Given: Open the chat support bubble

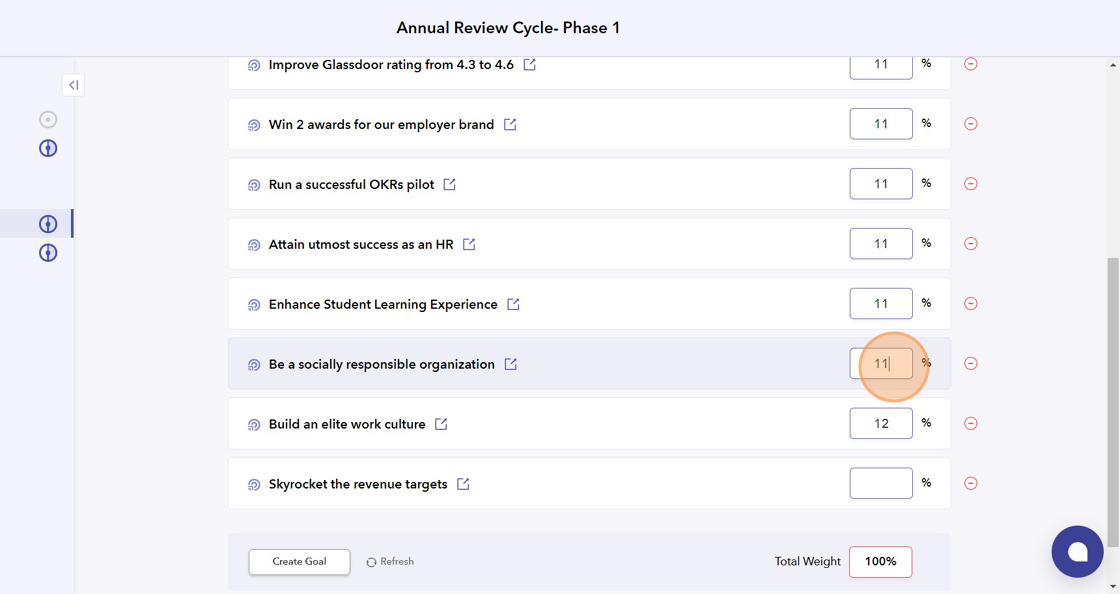Looking at the screenshot, I should (x=1077, y=551).
